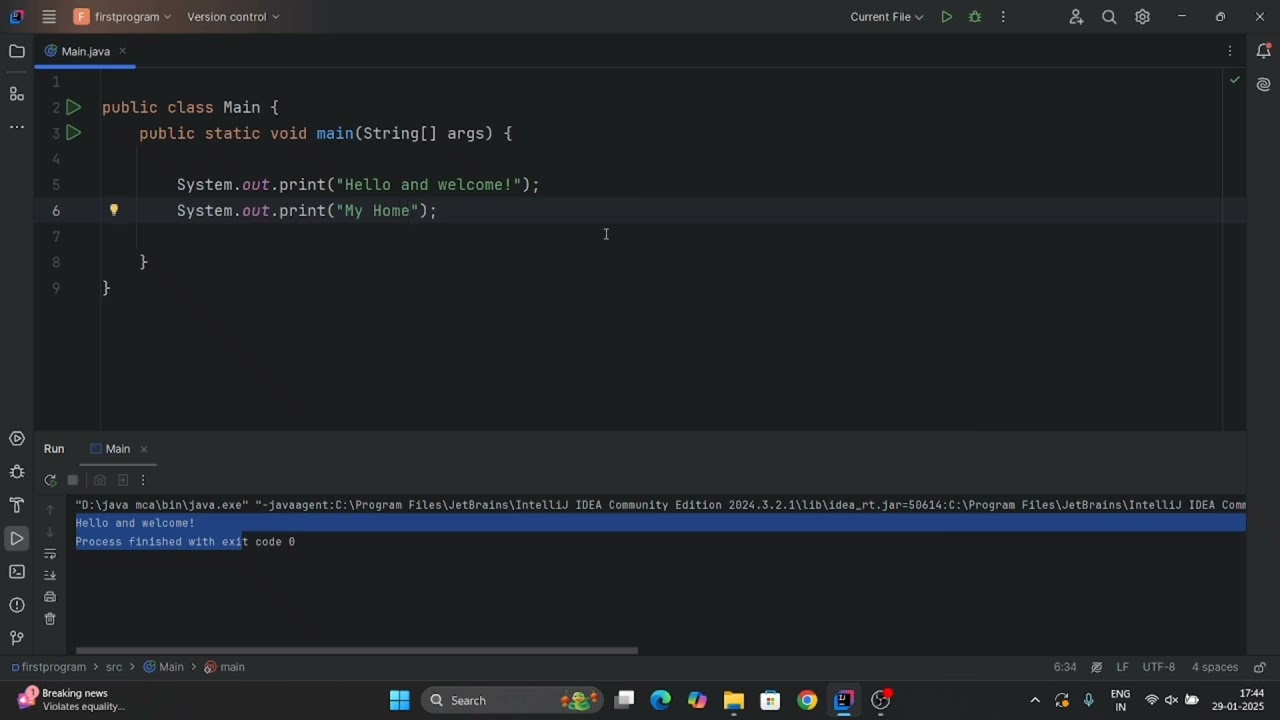Viewport: 1280px width, 720px height.
Task: Clear console output with trash icon
Action: [50, 619]
